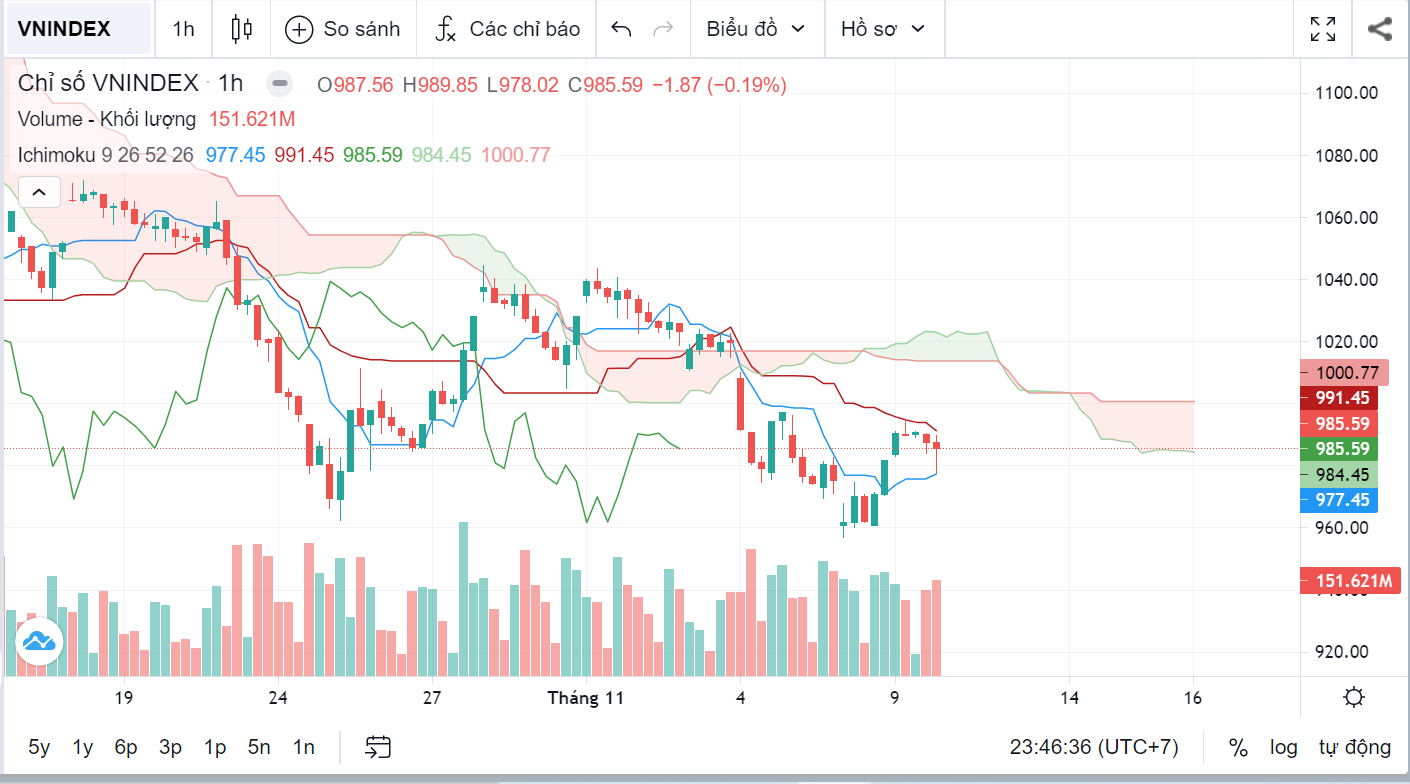This screenshot has width=1410, height=784.
Task: Click the 151.621M volume axis label
Action: (x=1350, y=581)
